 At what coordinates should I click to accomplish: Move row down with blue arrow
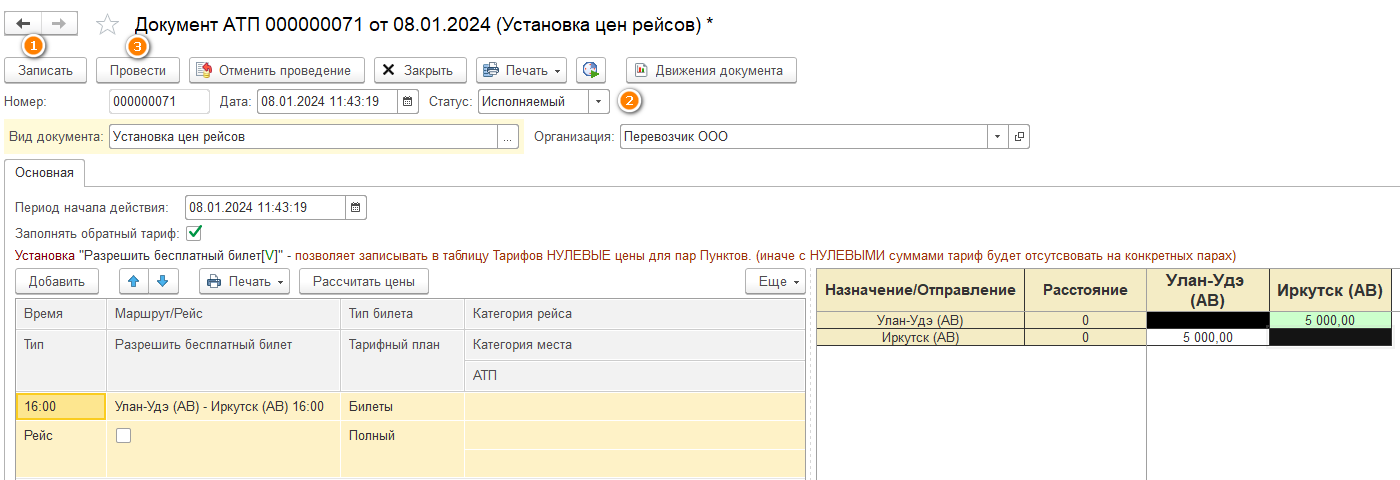pyautogui.click(x=162, y=281)
